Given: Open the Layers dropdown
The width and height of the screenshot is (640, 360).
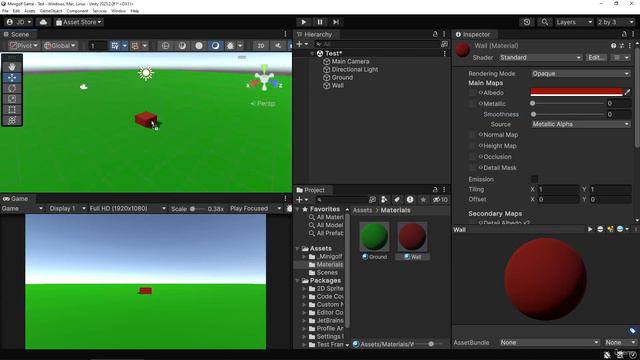Looking at the screenshot, I should tap(573, 22).
